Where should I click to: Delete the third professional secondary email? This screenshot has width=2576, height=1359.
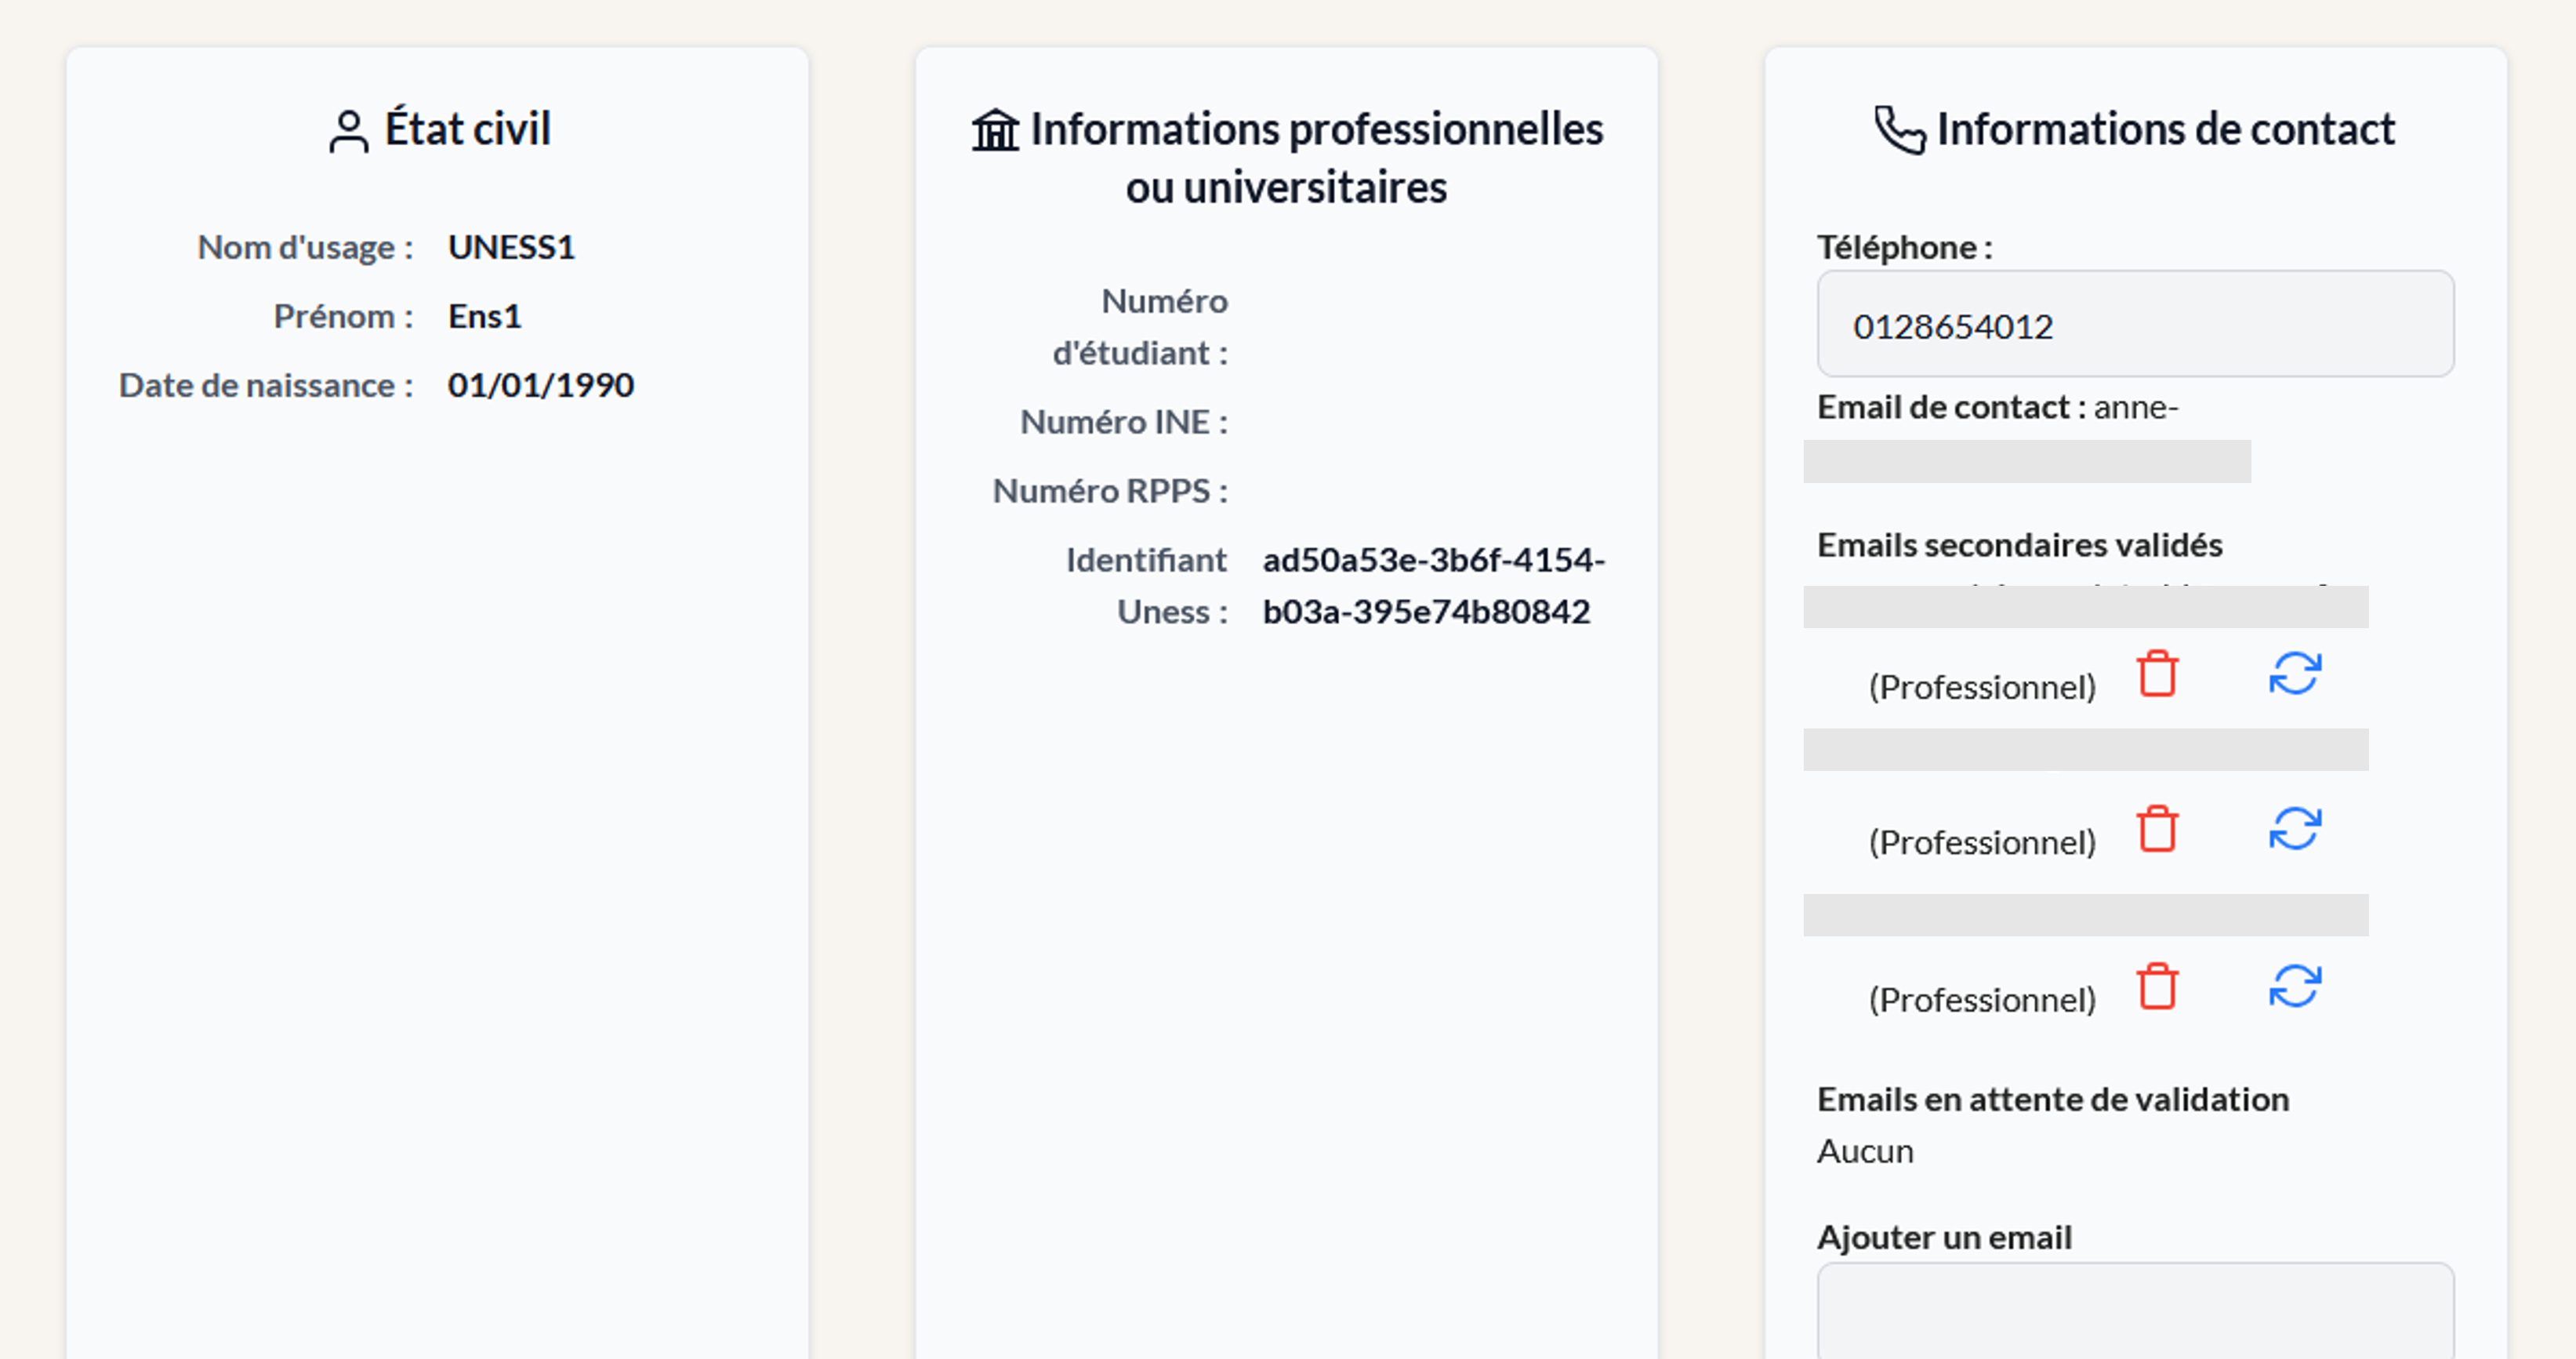pos(2157,986)
